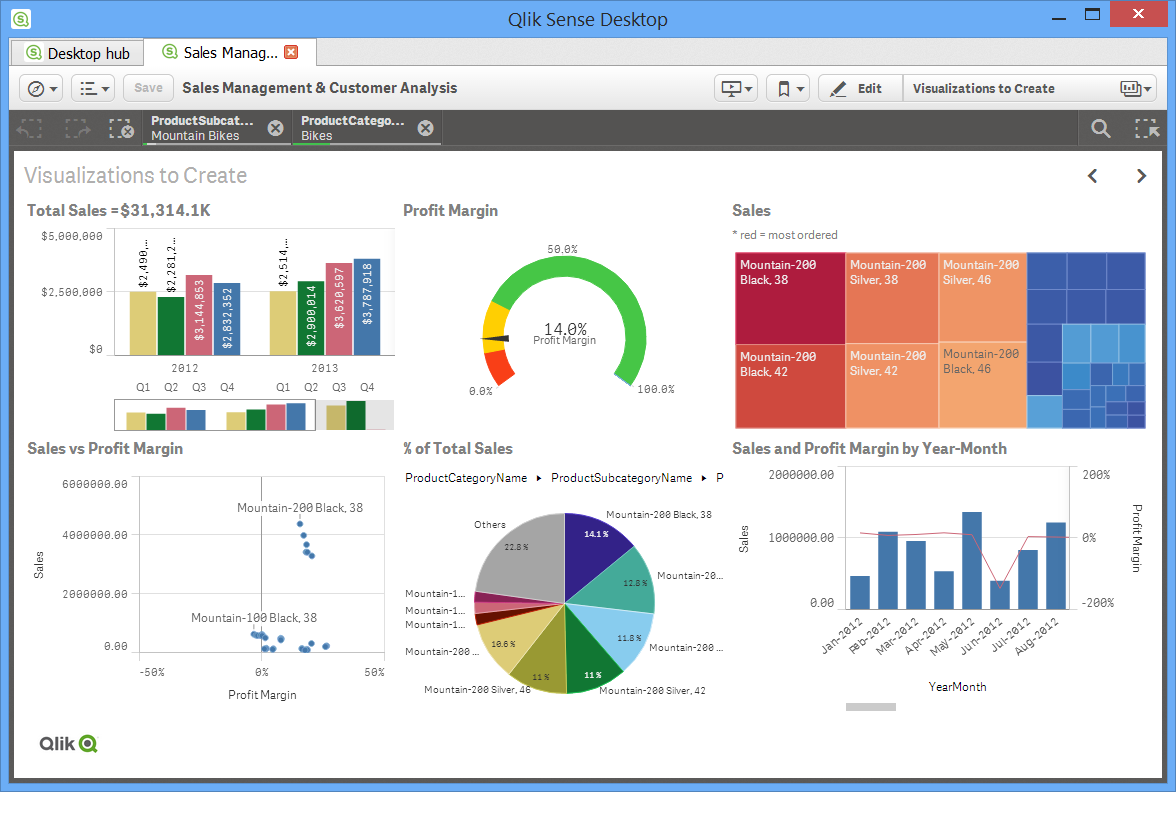Click the Mountain-100 Black, 38 scatter label

pos(254,618)
